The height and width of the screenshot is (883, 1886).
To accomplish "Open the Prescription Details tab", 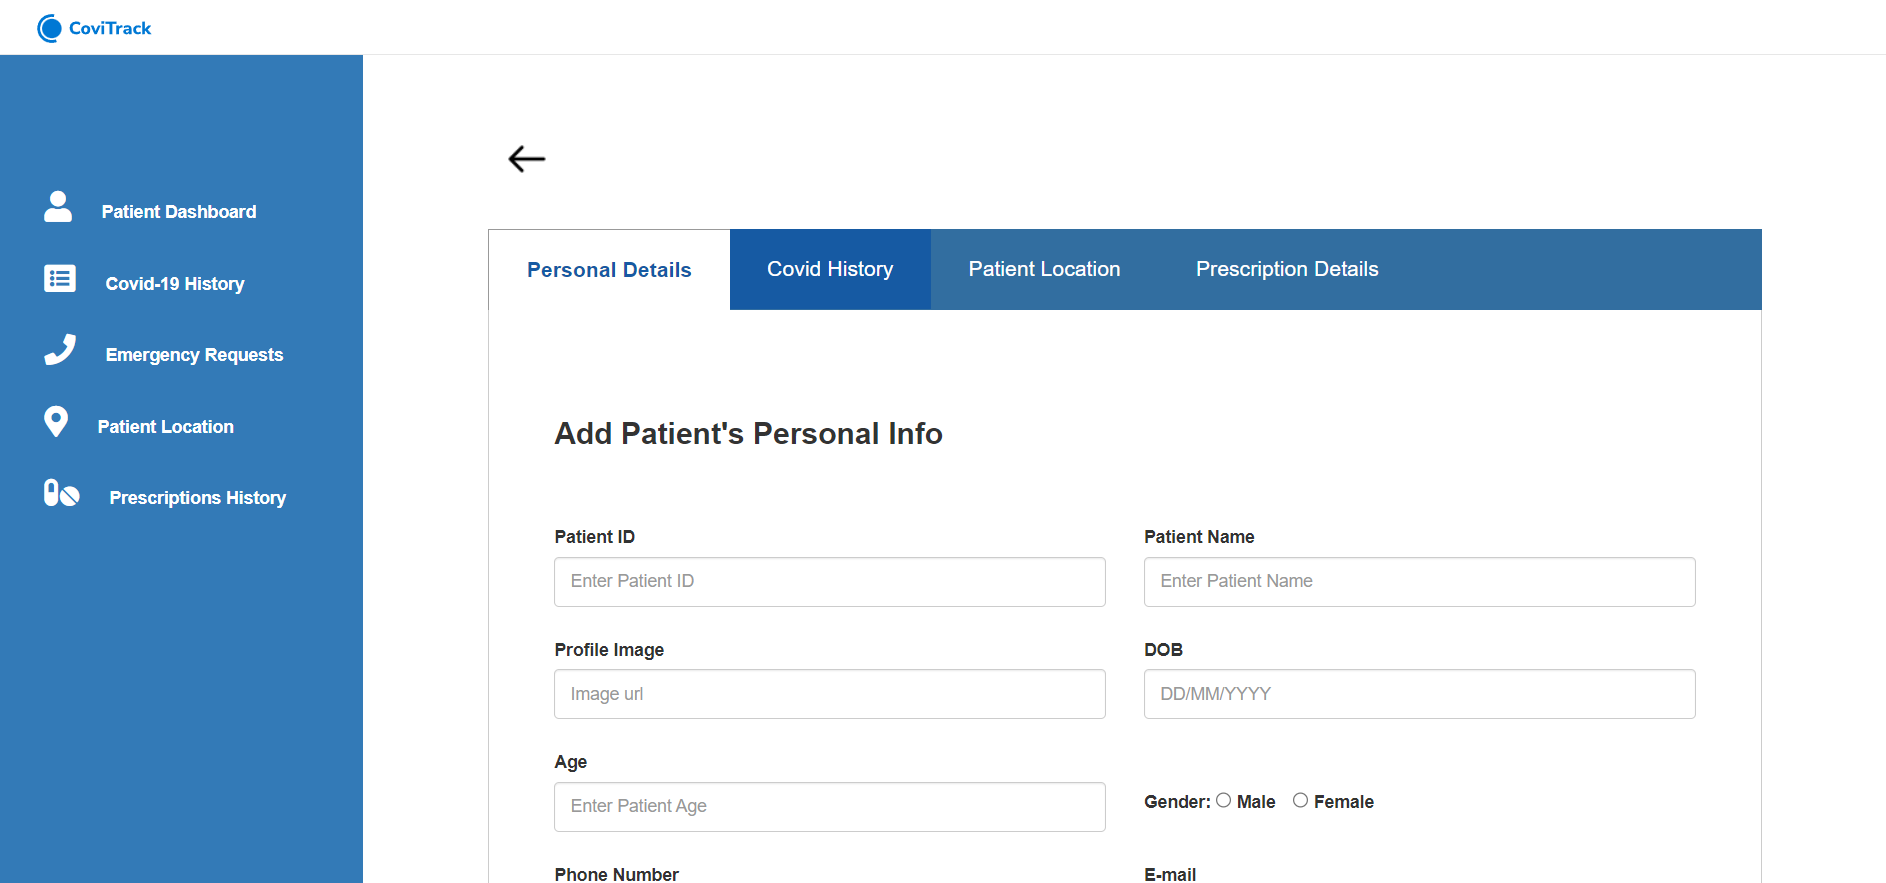I will tap(1287, 269).
